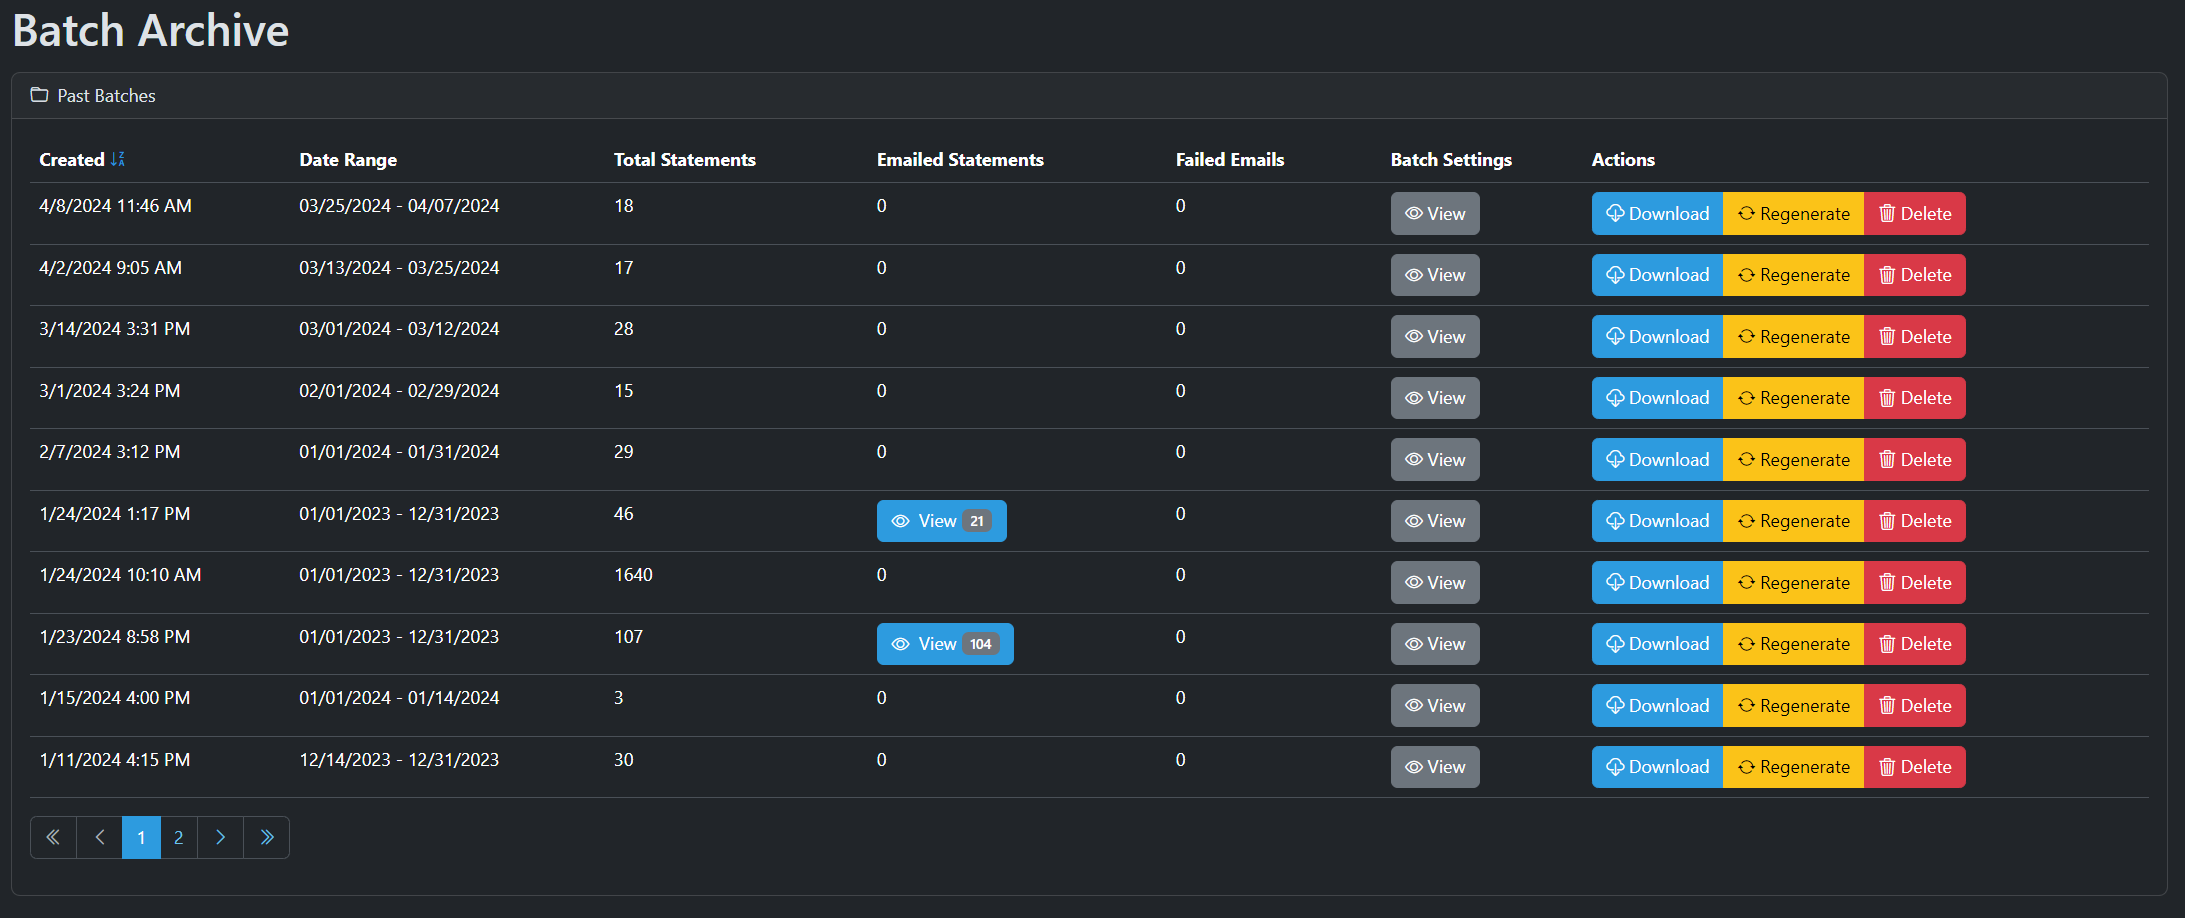This screenshot has height=918, width=2185.
Task: Go to the first page using double-left chevron
Action: coord(53,837)
